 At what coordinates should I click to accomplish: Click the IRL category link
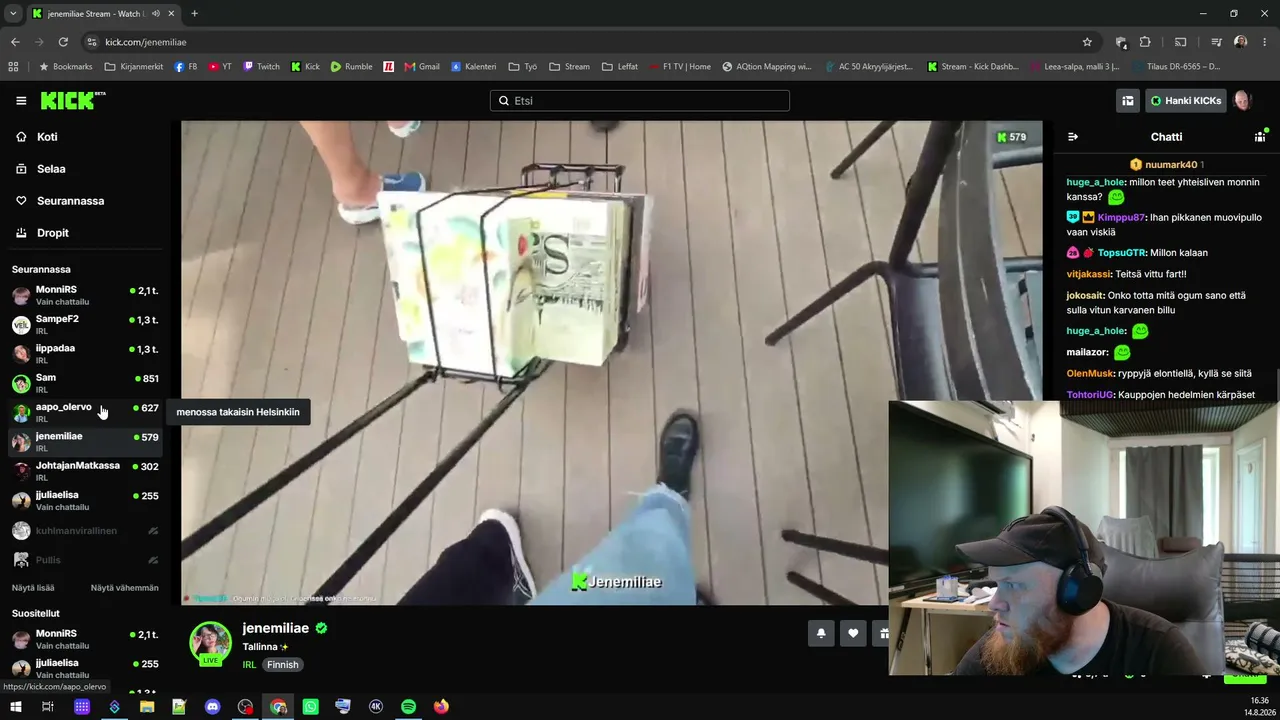[x=249, y=664]
